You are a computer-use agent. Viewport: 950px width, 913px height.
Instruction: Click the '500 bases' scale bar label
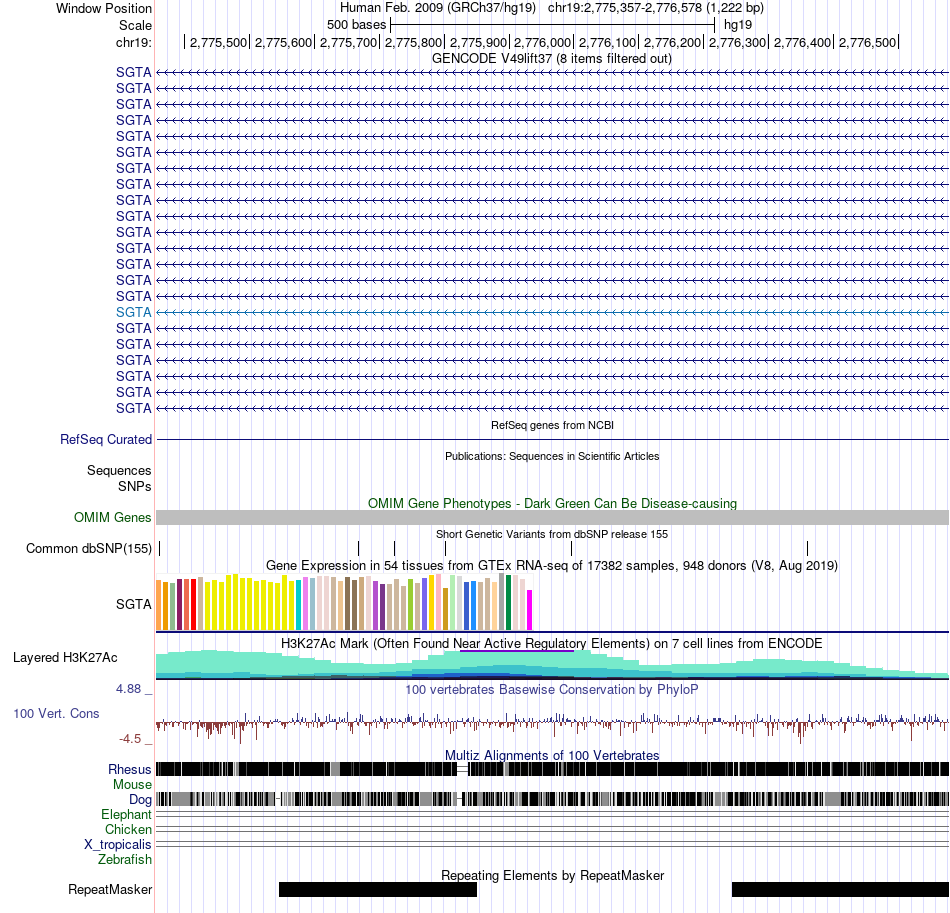point(356,25)
